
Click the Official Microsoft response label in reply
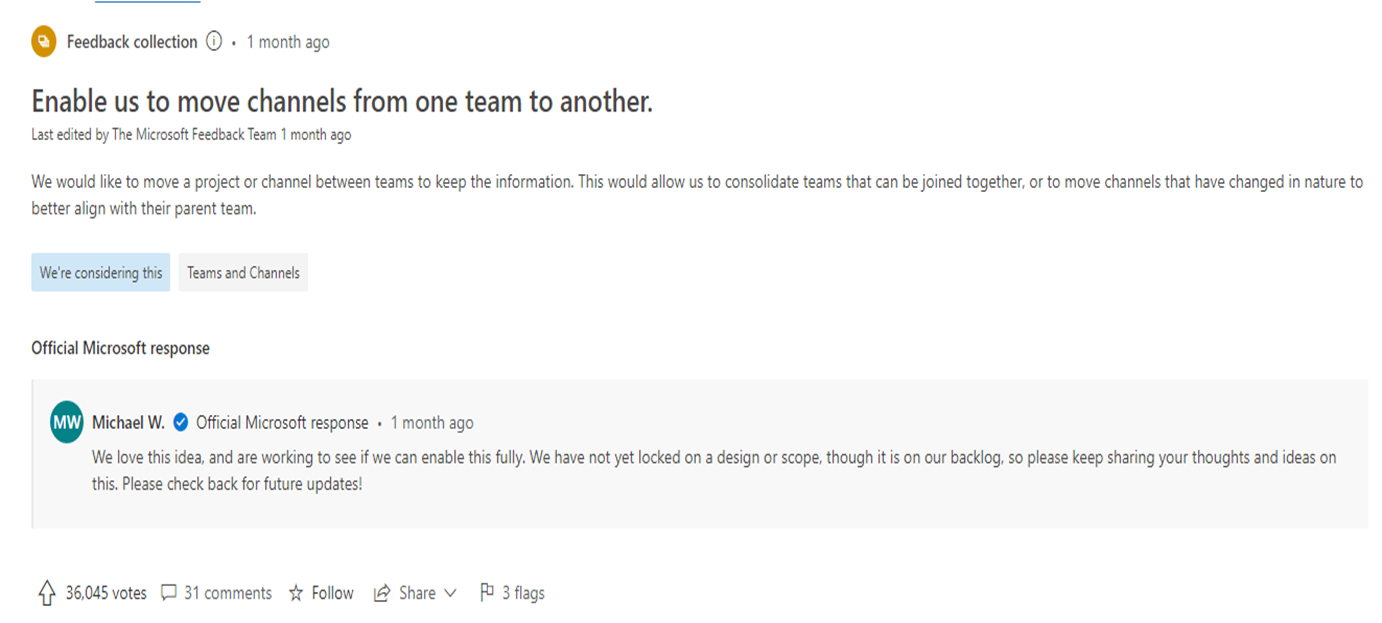282,422
